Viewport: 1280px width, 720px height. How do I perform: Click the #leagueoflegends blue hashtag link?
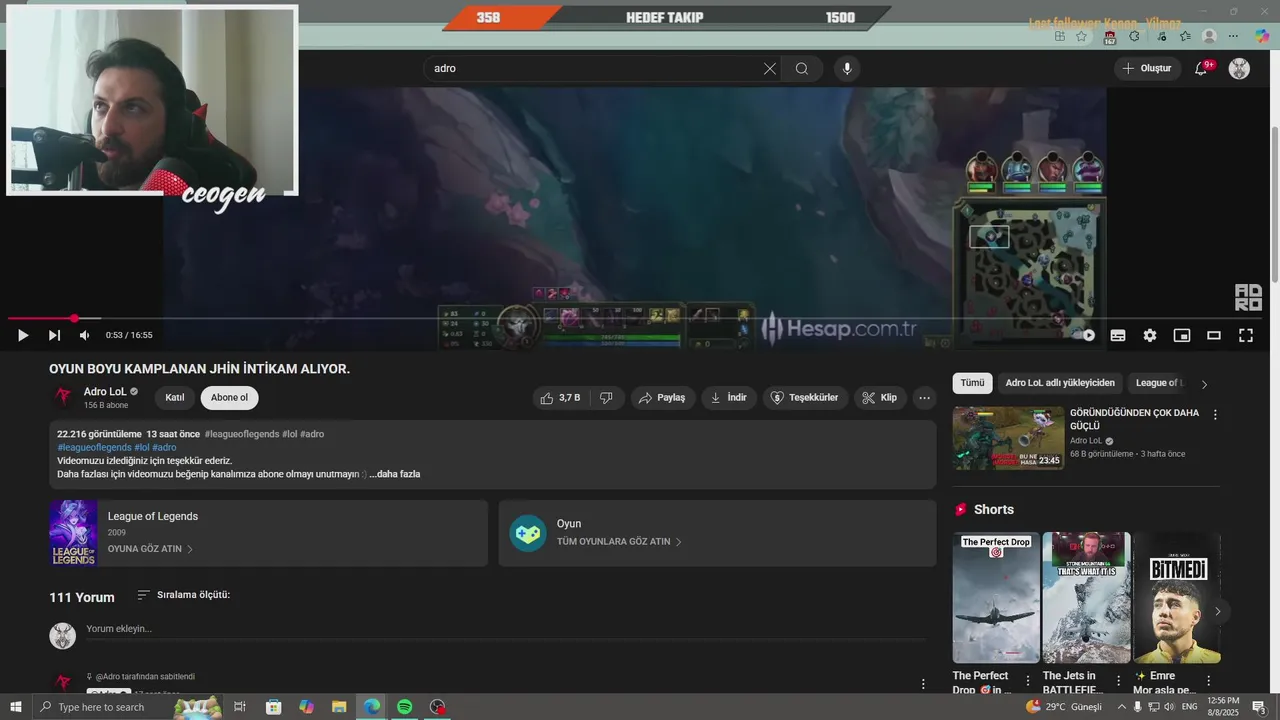(x=94, y=447)
